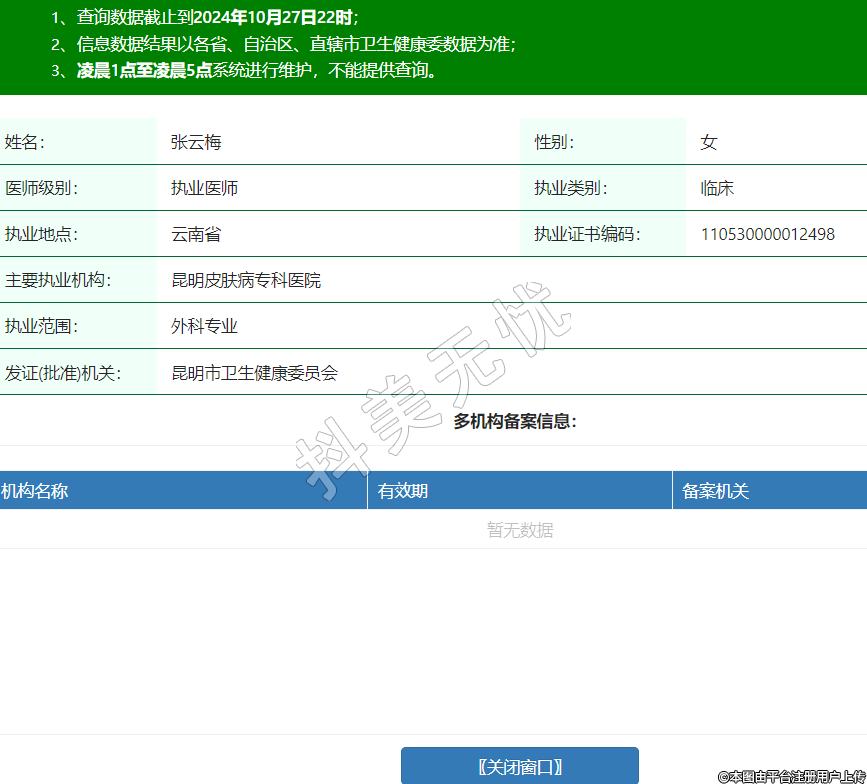867x784 pixels.
Task: Select the 机构名称 column header
Action: tap(35, 491)
